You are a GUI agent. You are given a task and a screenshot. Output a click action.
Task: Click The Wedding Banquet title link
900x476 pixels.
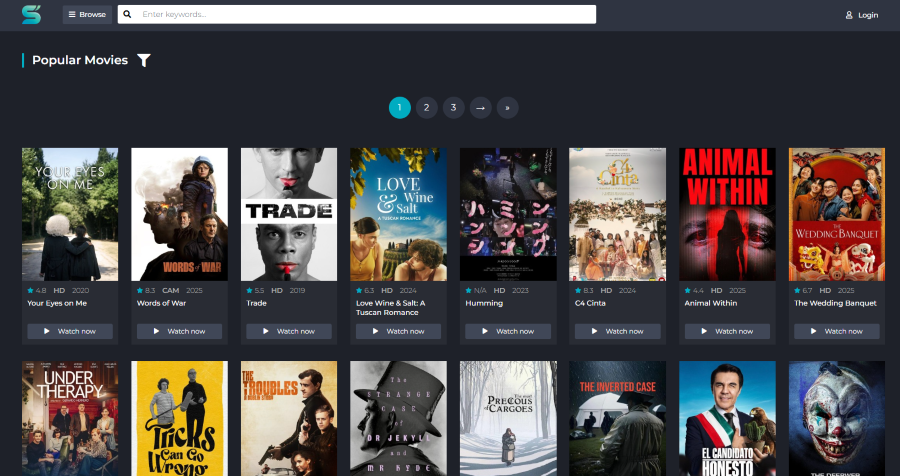tap(835, 303)
